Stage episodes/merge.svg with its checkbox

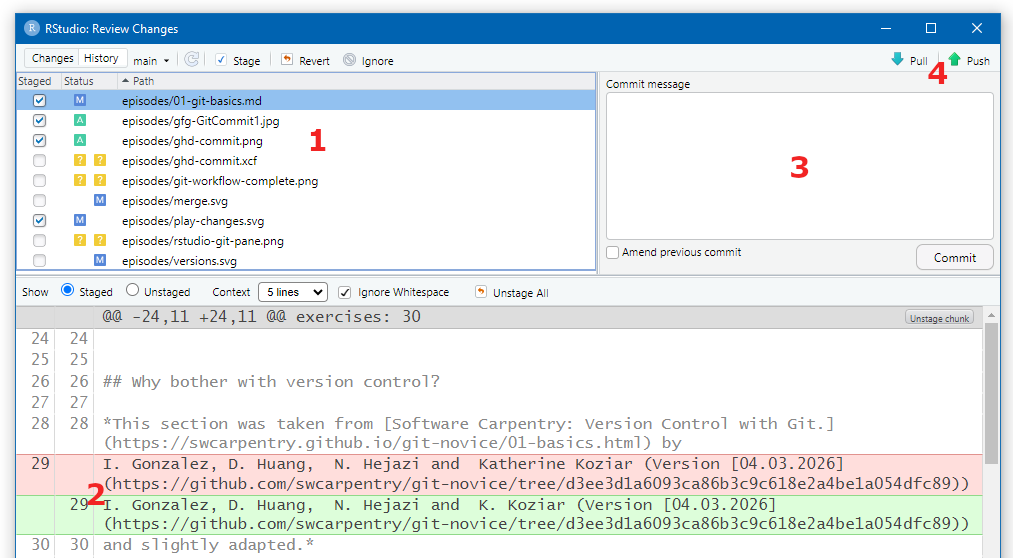point(39,201)
